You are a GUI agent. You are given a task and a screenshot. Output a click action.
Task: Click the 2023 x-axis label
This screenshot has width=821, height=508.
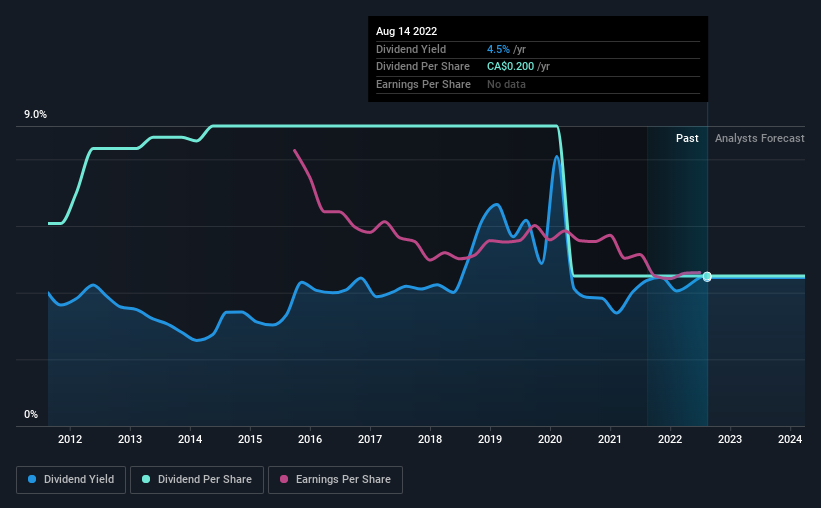pyautogui.click(x=729, y=439)
